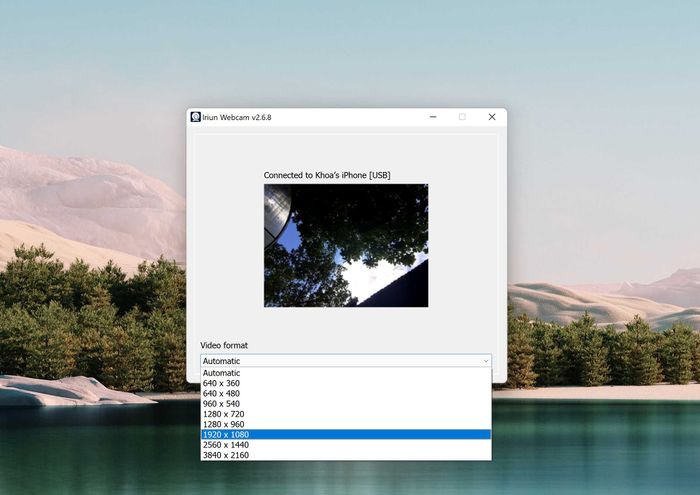
Task: Choose 3840 x 2160 video format
Action: pos(346,455)
